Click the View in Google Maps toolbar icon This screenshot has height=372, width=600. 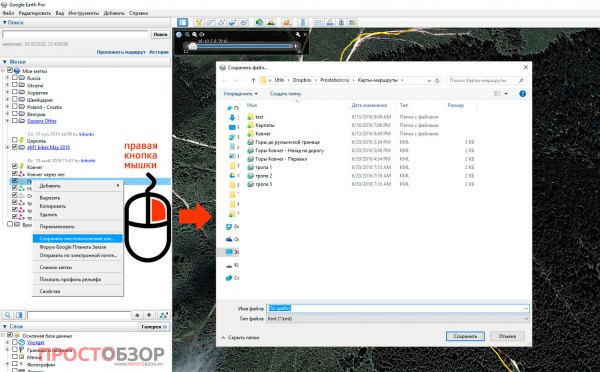tap(352, 23)
